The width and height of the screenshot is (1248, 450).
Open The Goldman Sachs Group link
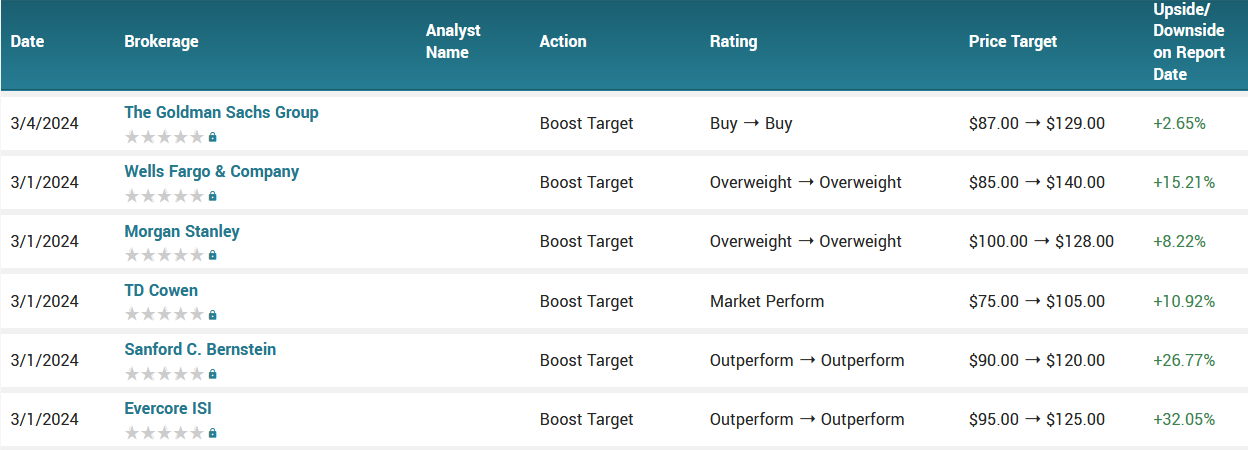pos(221,112)
